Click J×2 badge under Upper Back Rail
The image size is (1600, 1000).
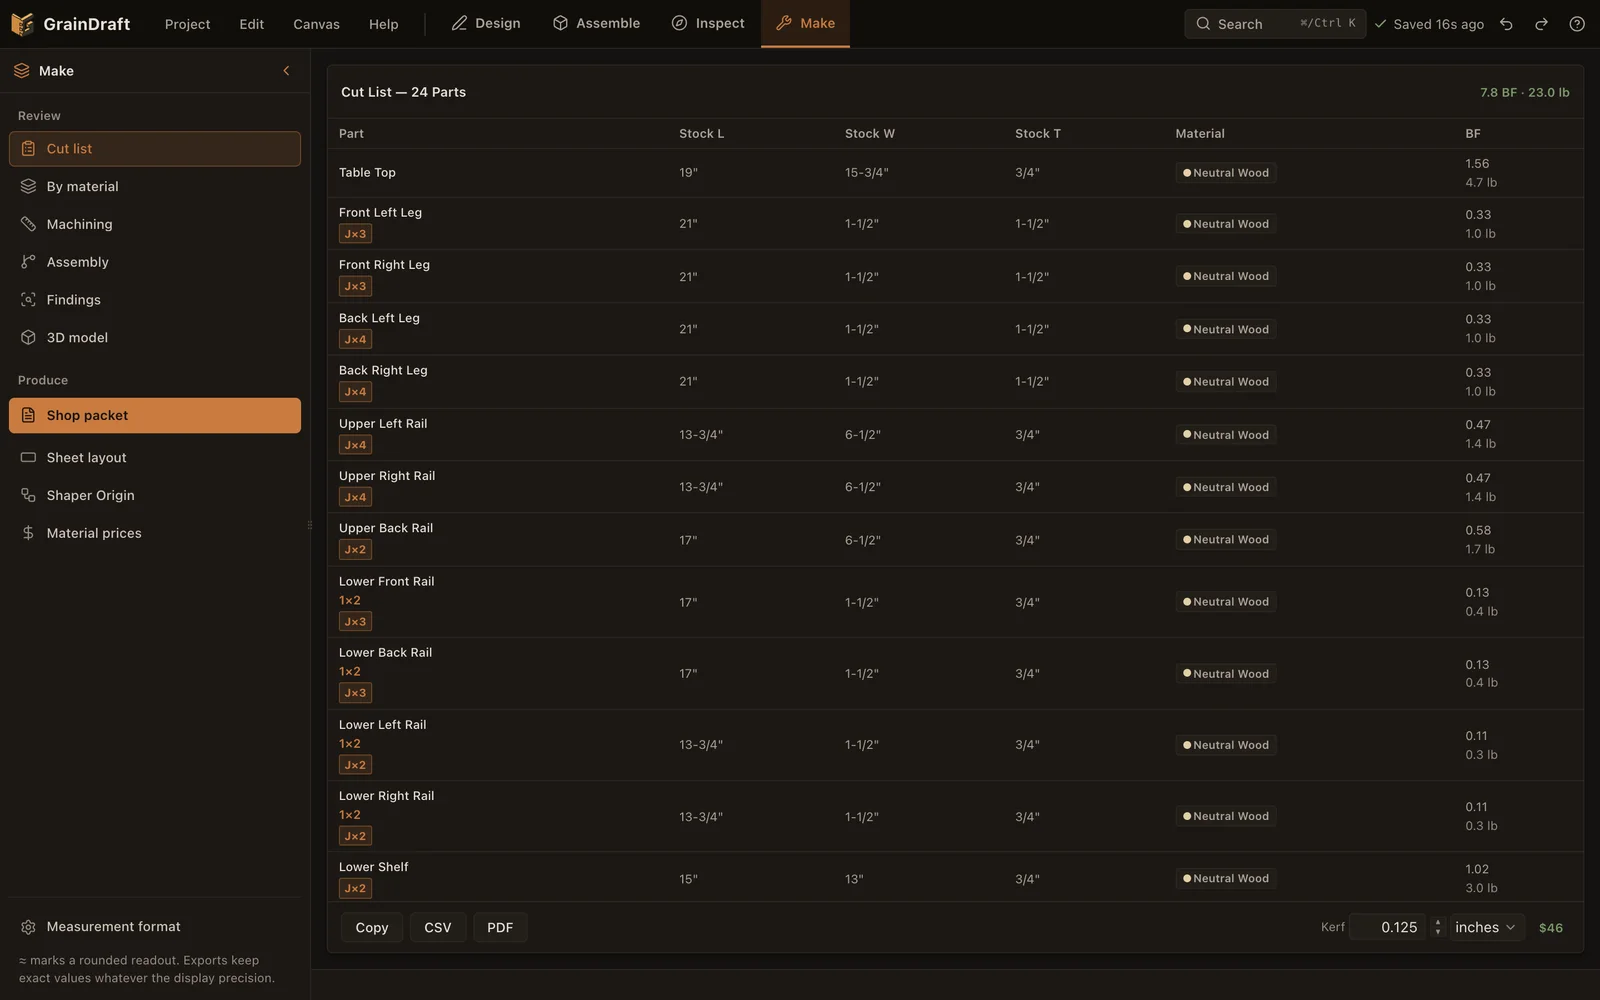[355, 550]
